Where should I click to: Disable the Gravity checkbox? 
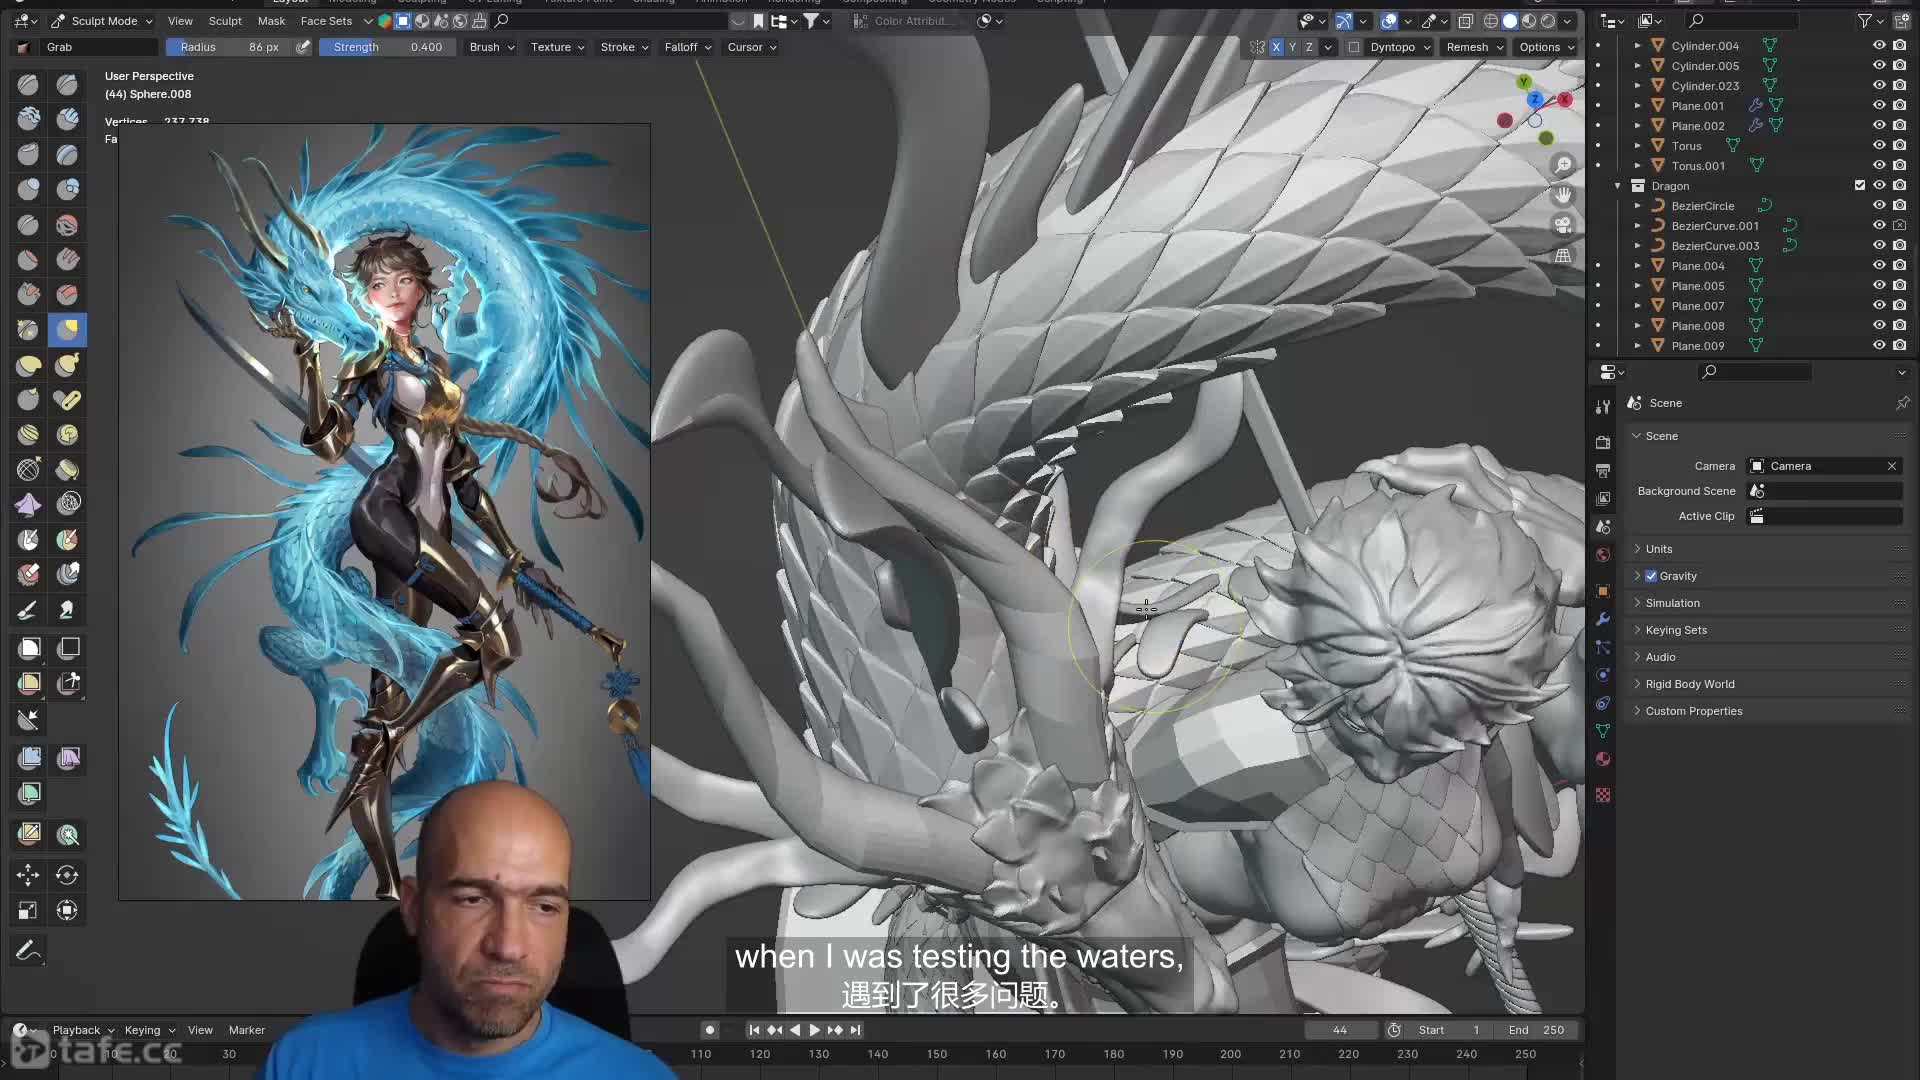point(1651,576)
